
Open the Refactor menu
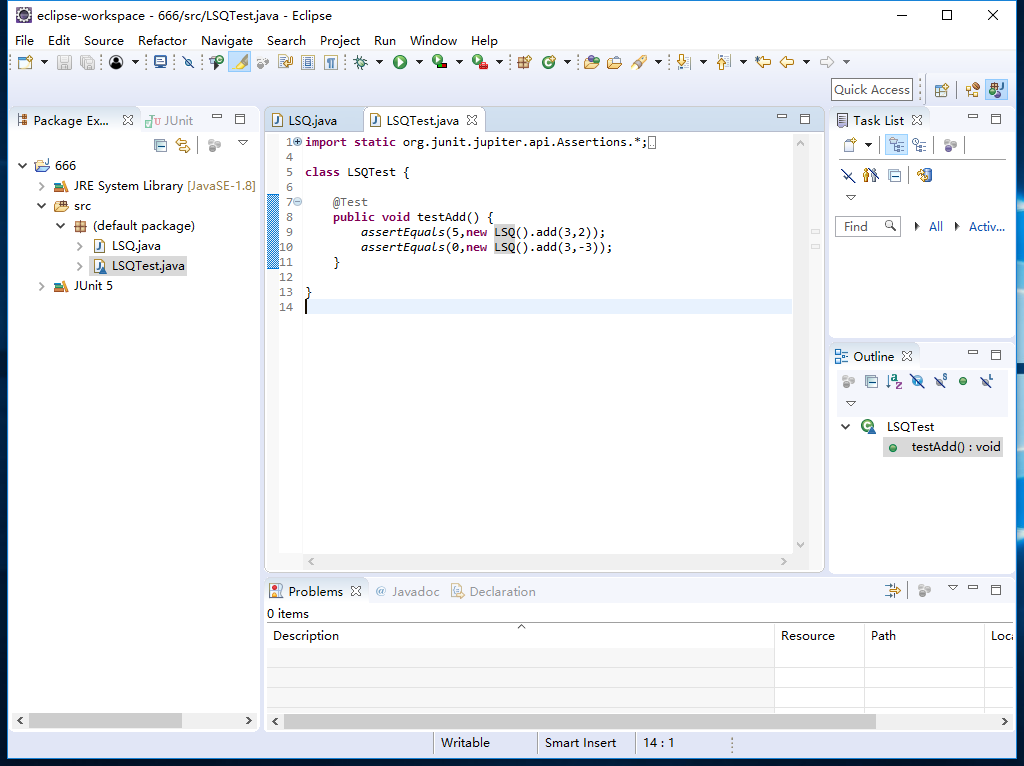point(162,40)
